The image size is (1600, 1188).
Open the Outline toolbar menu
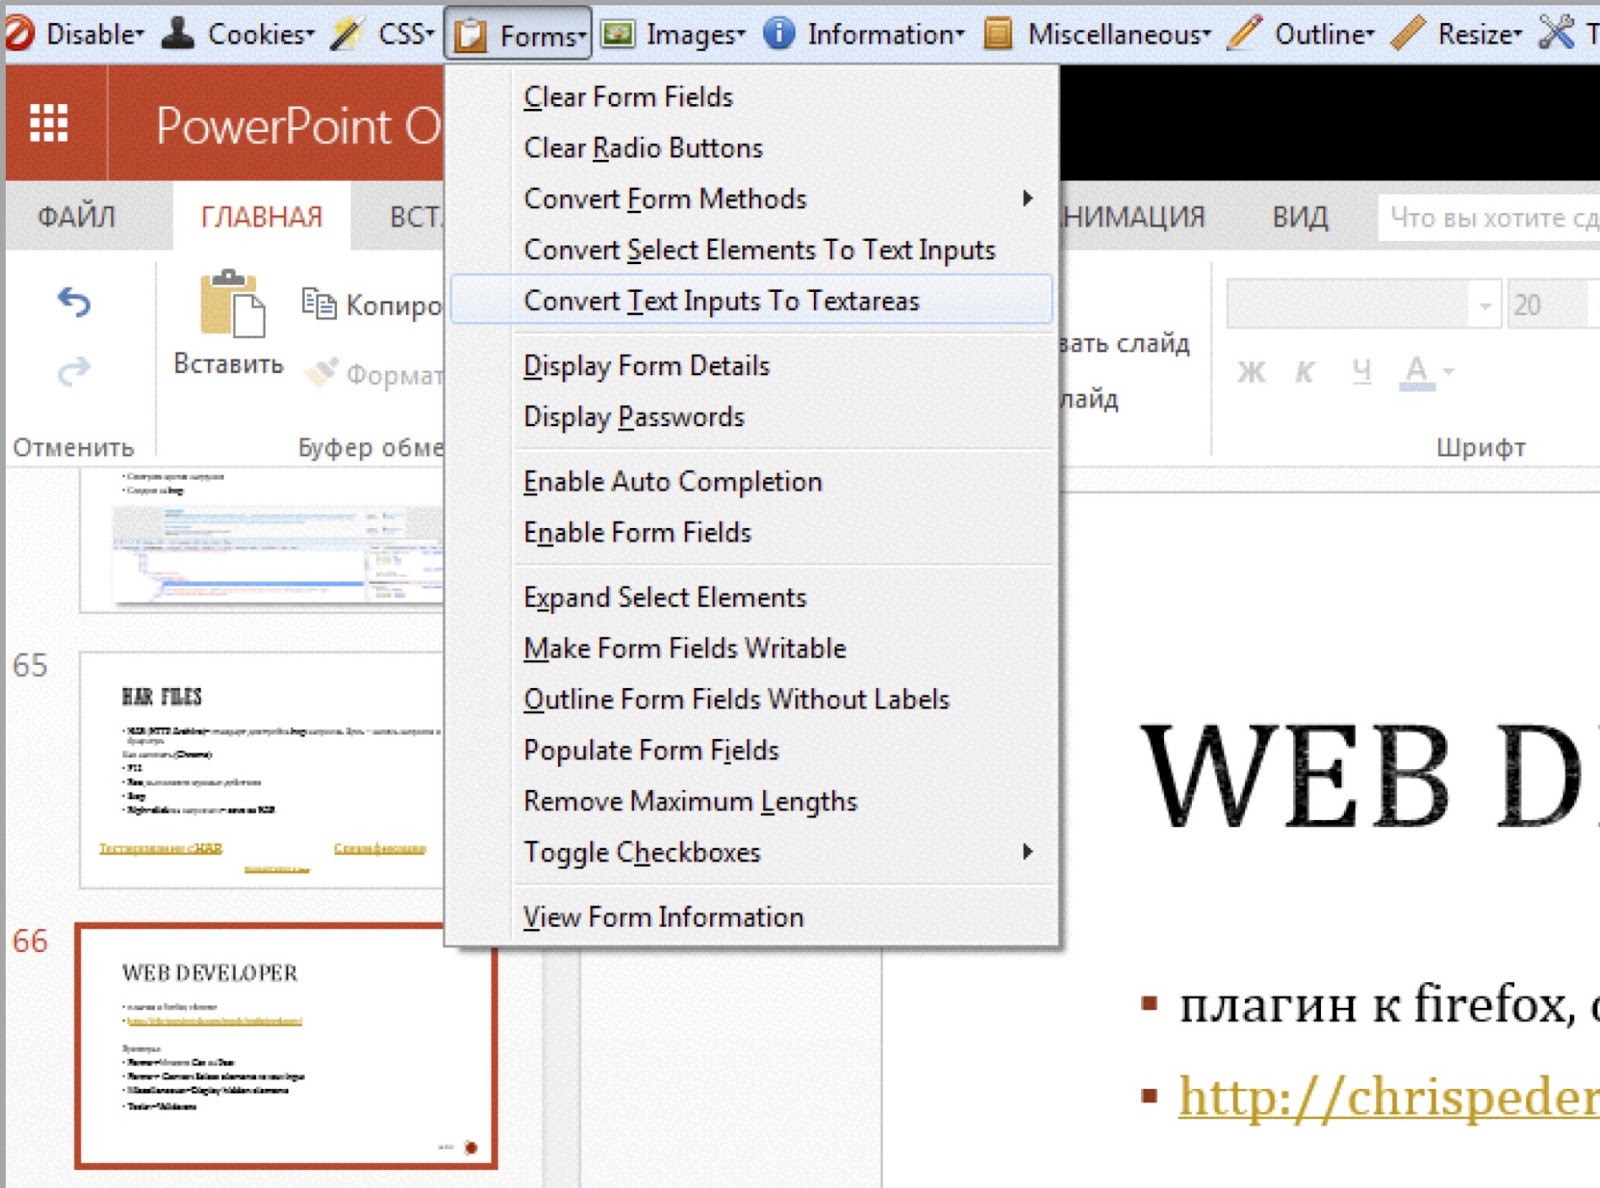point(1302,34)
